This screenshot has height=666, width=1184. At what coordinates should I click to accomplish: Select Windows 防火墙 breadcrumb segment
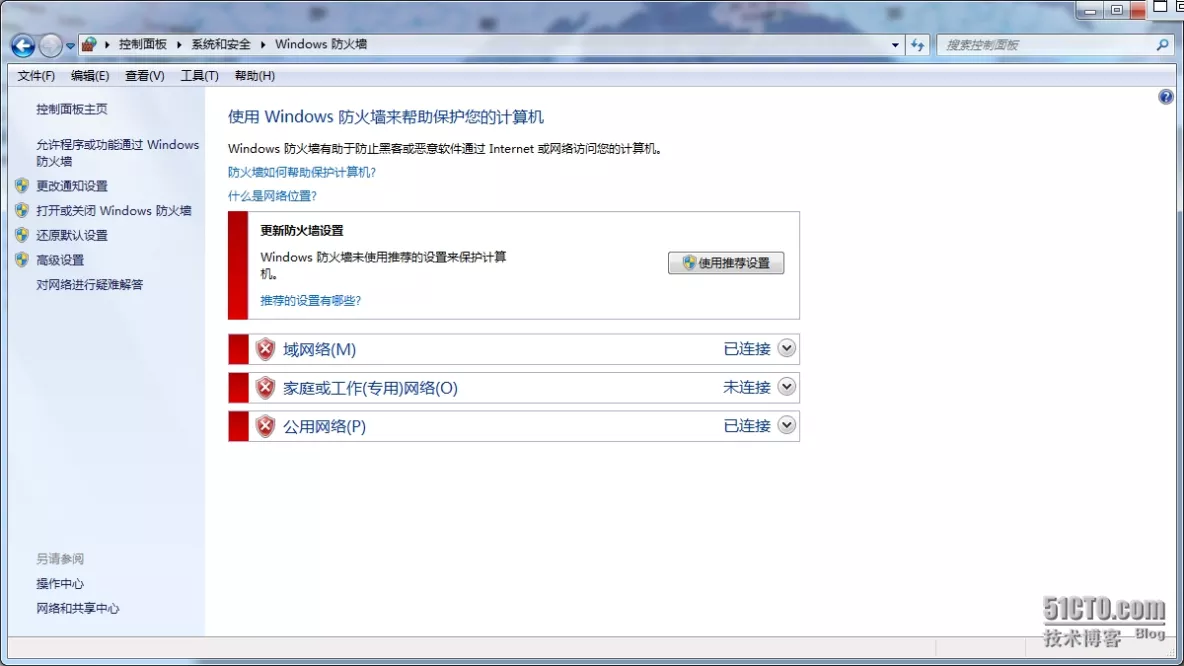coord(321,45)
